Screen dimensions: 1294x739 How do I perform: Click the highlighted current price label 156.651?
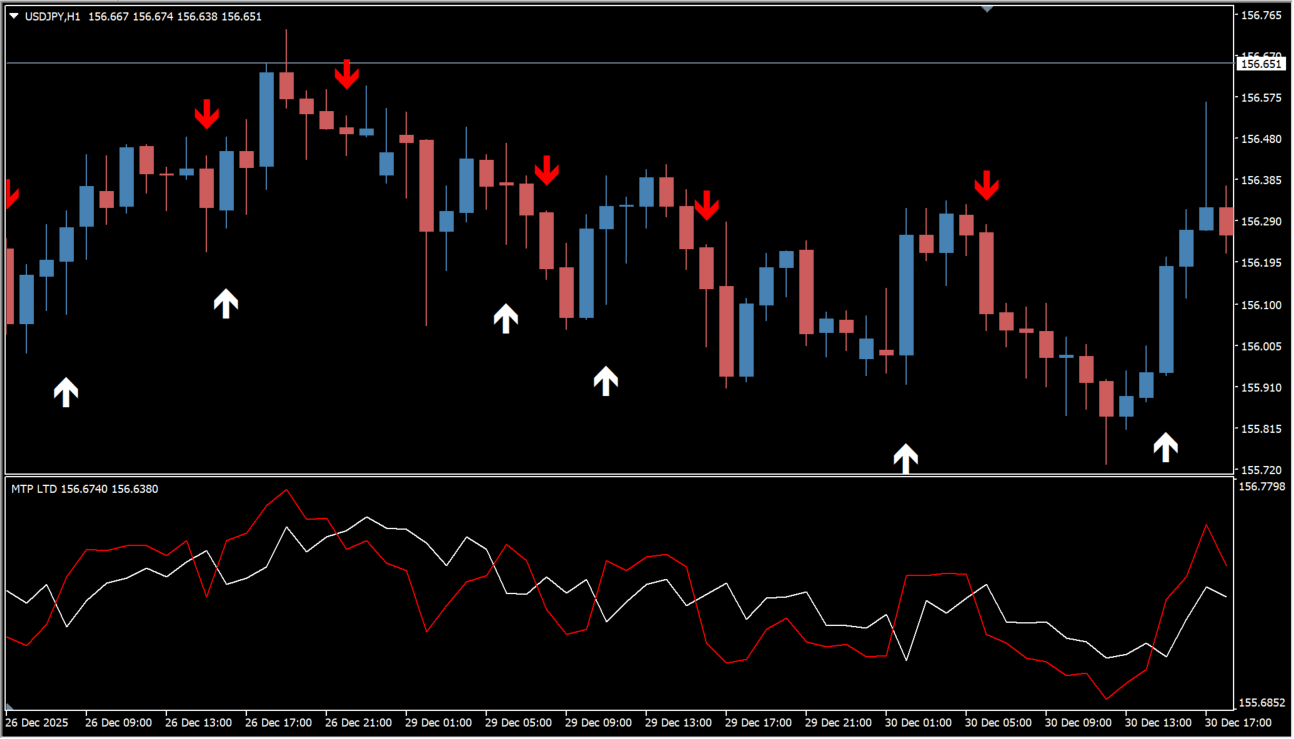point(1260,64)
